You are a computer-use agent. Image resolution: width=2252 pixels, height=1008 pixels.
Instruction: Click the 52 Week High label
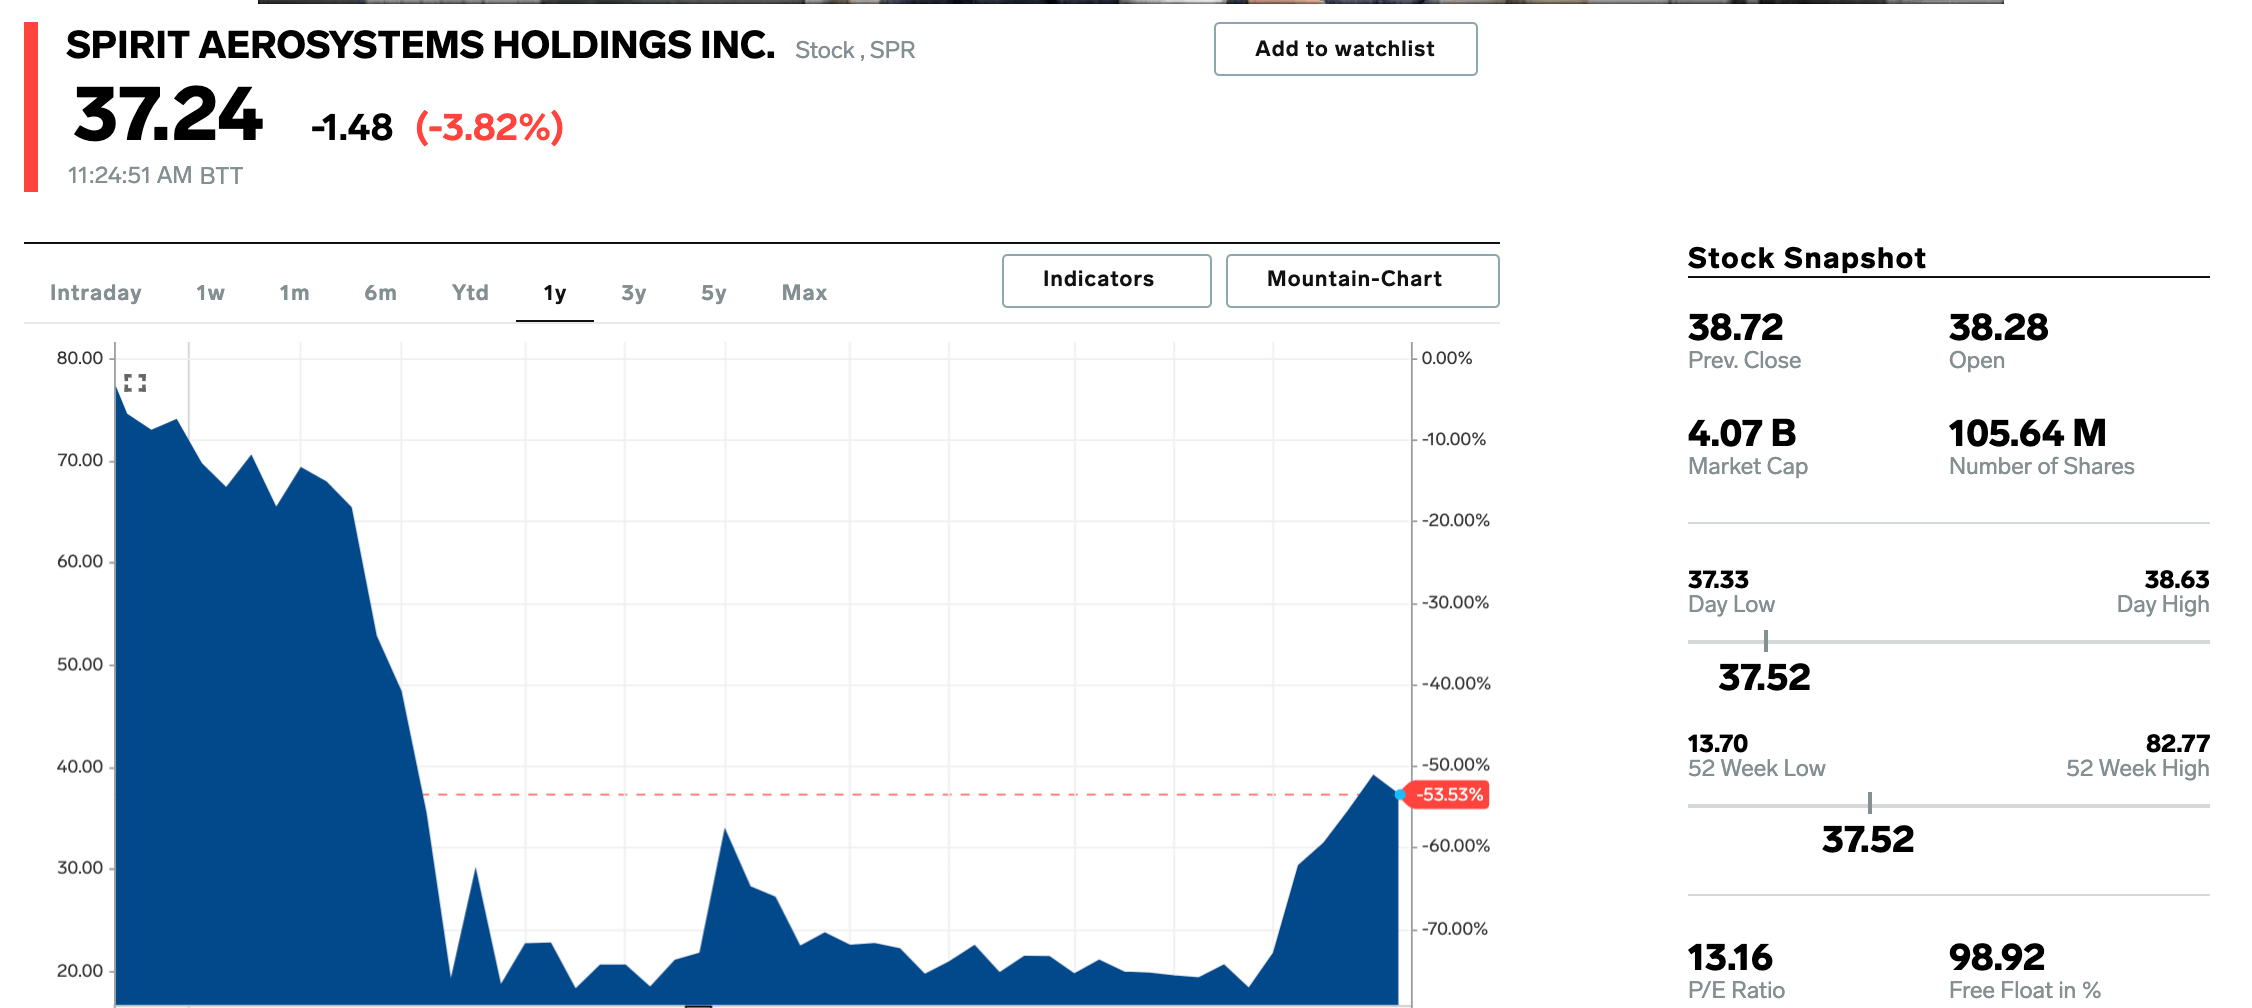coord(2138,769)
